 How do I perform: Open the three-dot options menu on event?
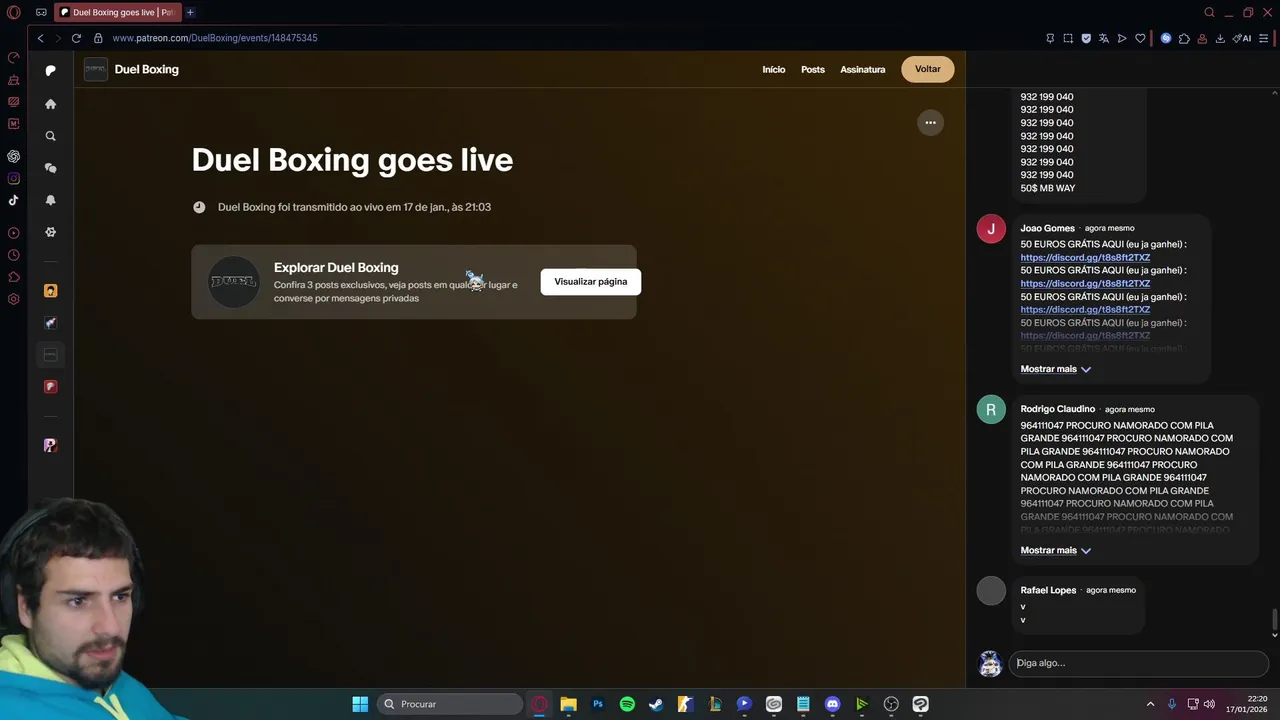(930, 123)
